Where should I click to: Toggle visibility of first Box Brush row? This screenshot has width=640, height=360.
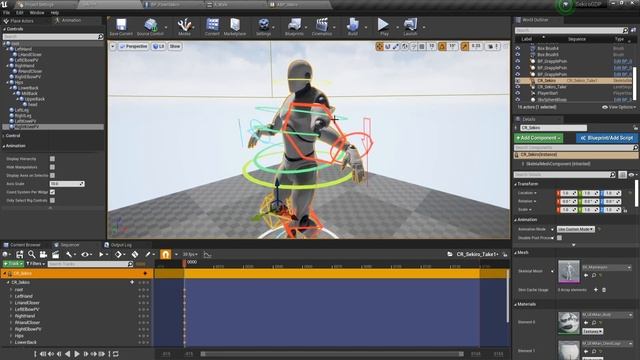click(x=518, y=48)
